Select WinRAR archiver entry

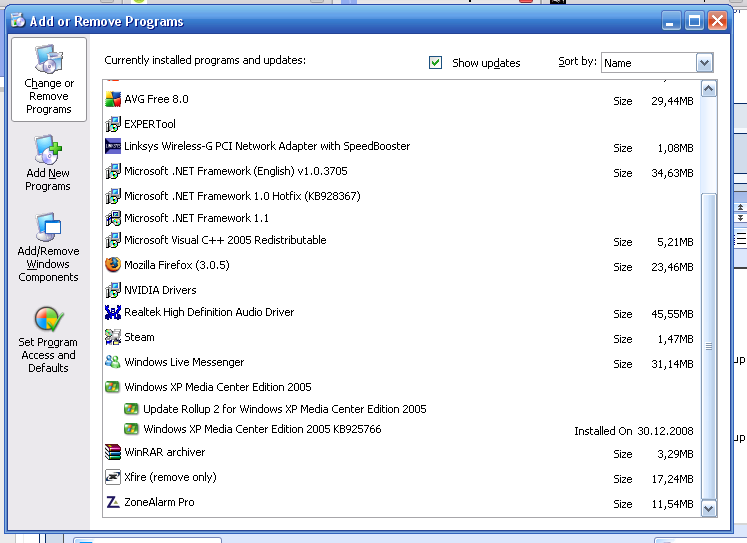(401, 452)
